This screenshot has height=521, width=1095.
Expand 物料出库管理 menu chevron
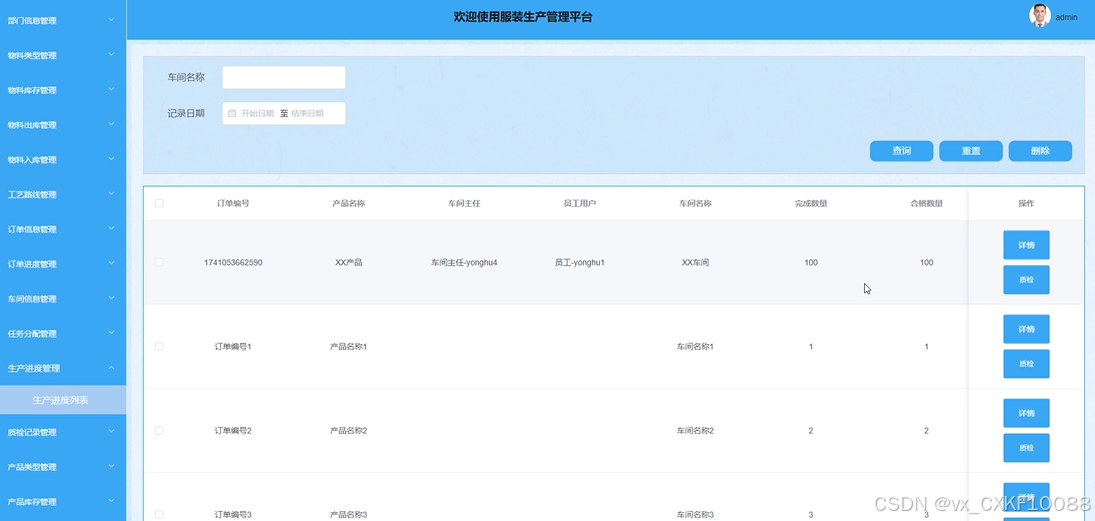111,124
